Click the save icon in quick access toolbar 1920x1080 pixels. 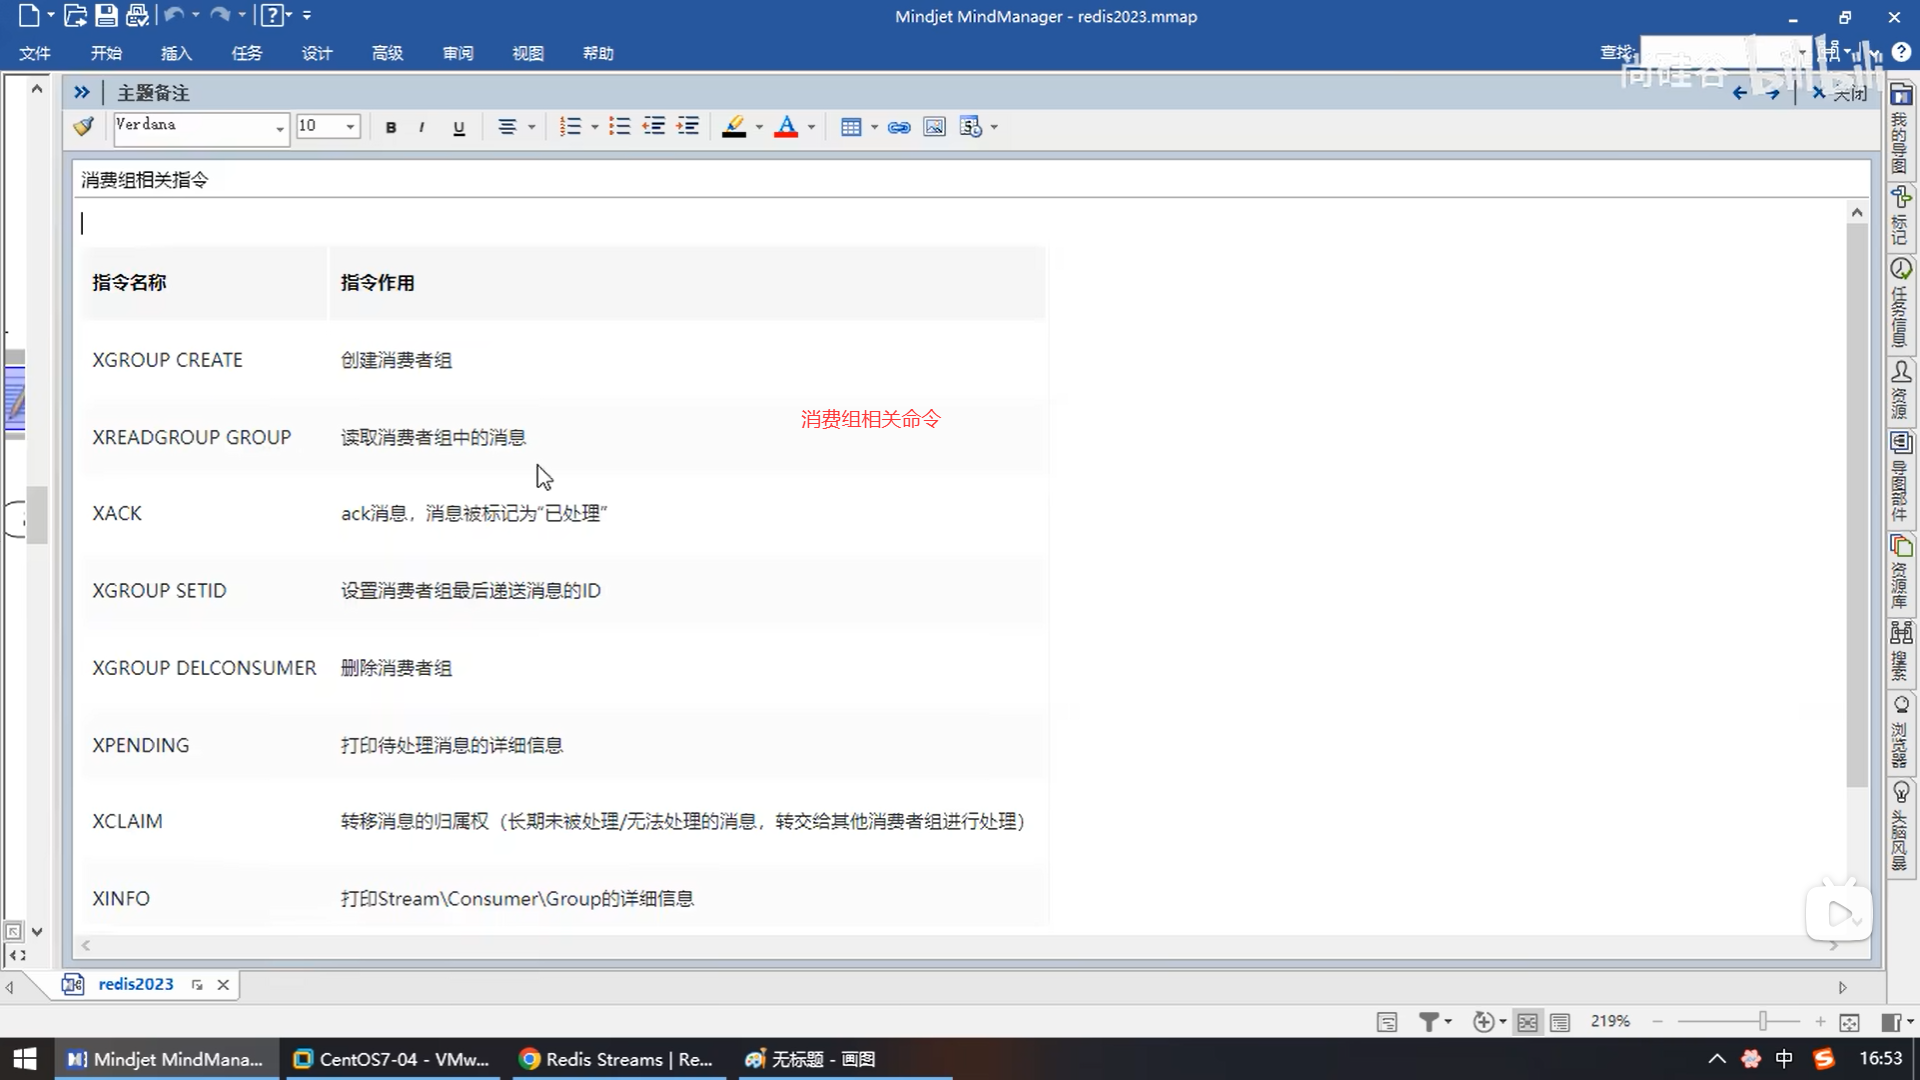[106, 16]
